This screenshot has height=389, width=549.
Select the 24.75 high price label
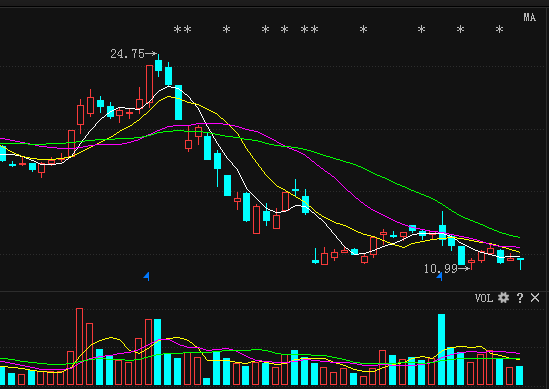click(x=127, y=54)
